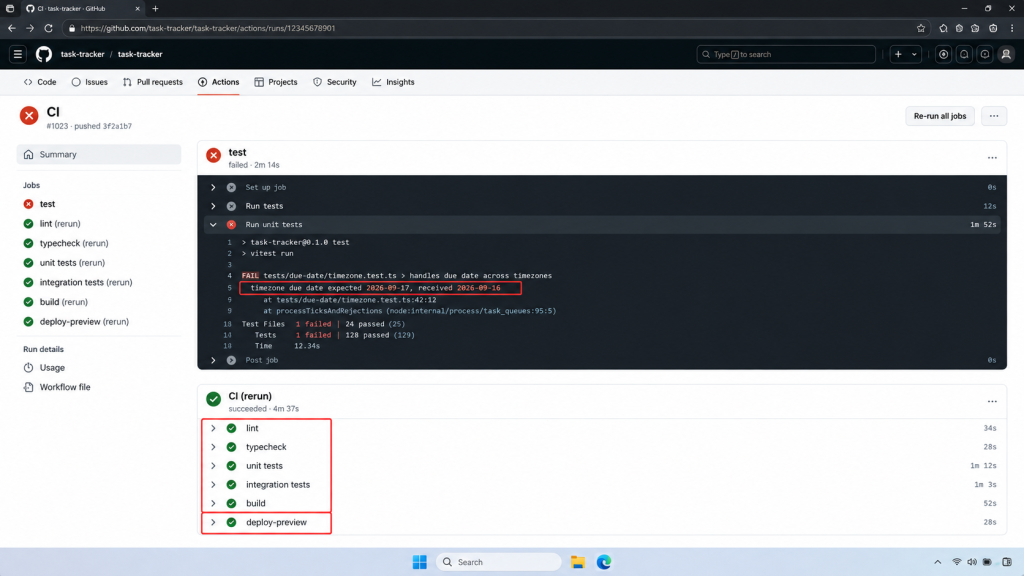
Task: Open the create new dropdown arrow
Action: [x=914, y=54]
